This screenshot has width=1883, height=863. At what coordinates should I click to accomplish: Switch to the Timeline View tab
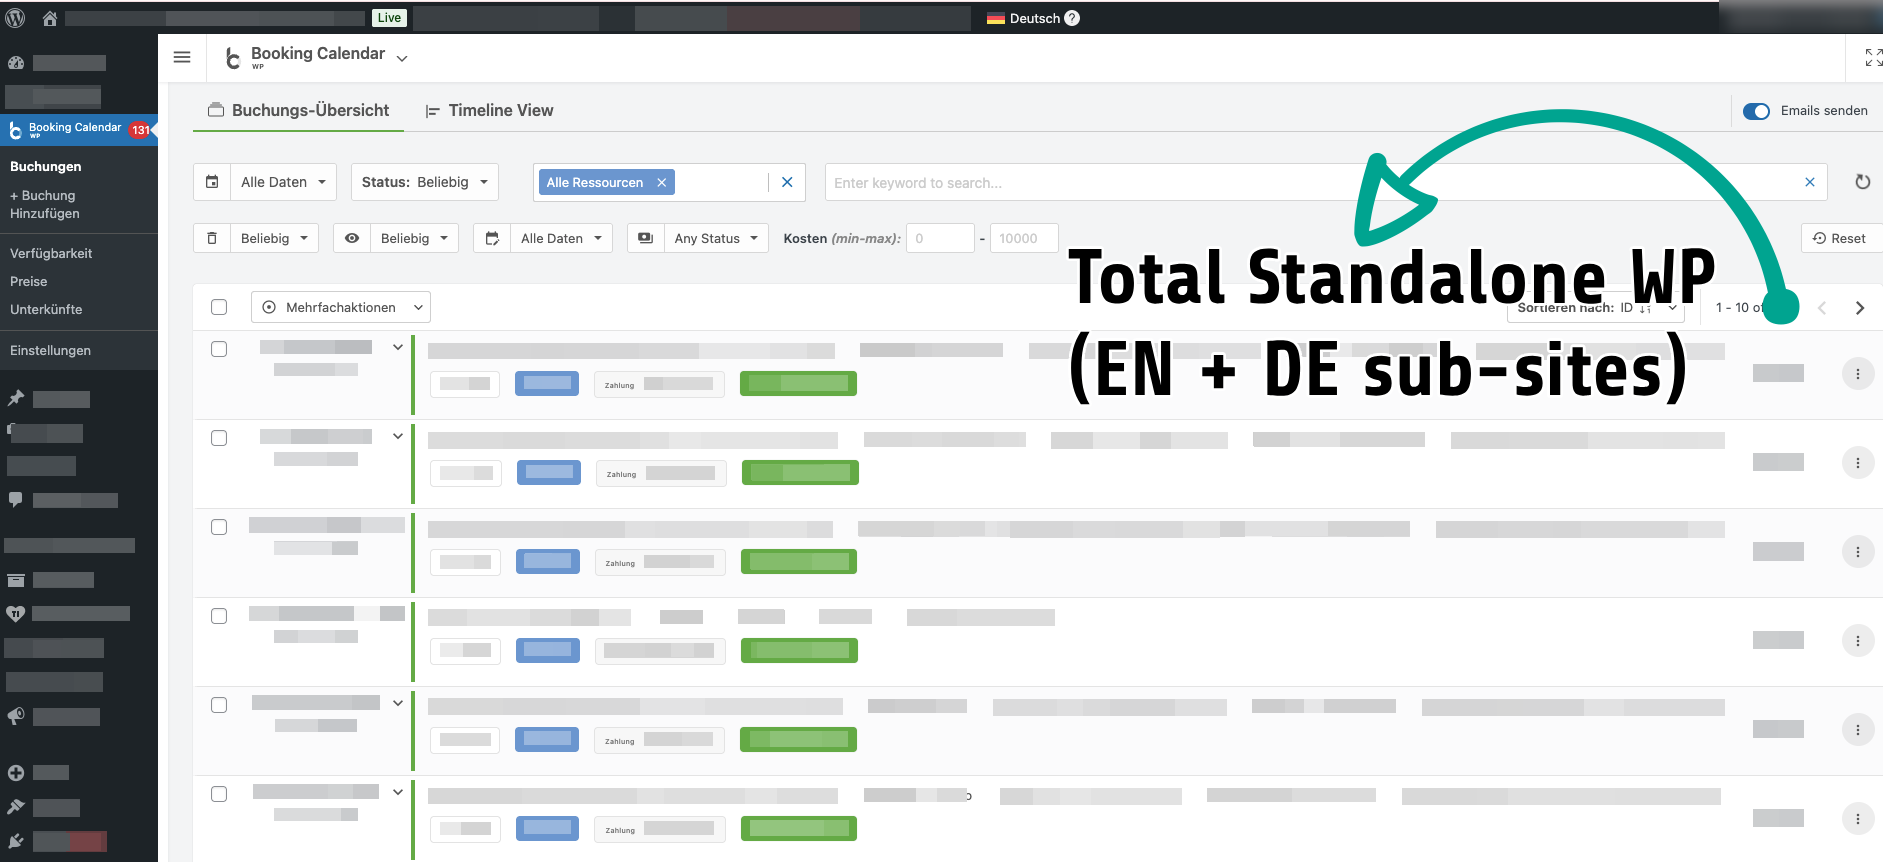[489, 110]
